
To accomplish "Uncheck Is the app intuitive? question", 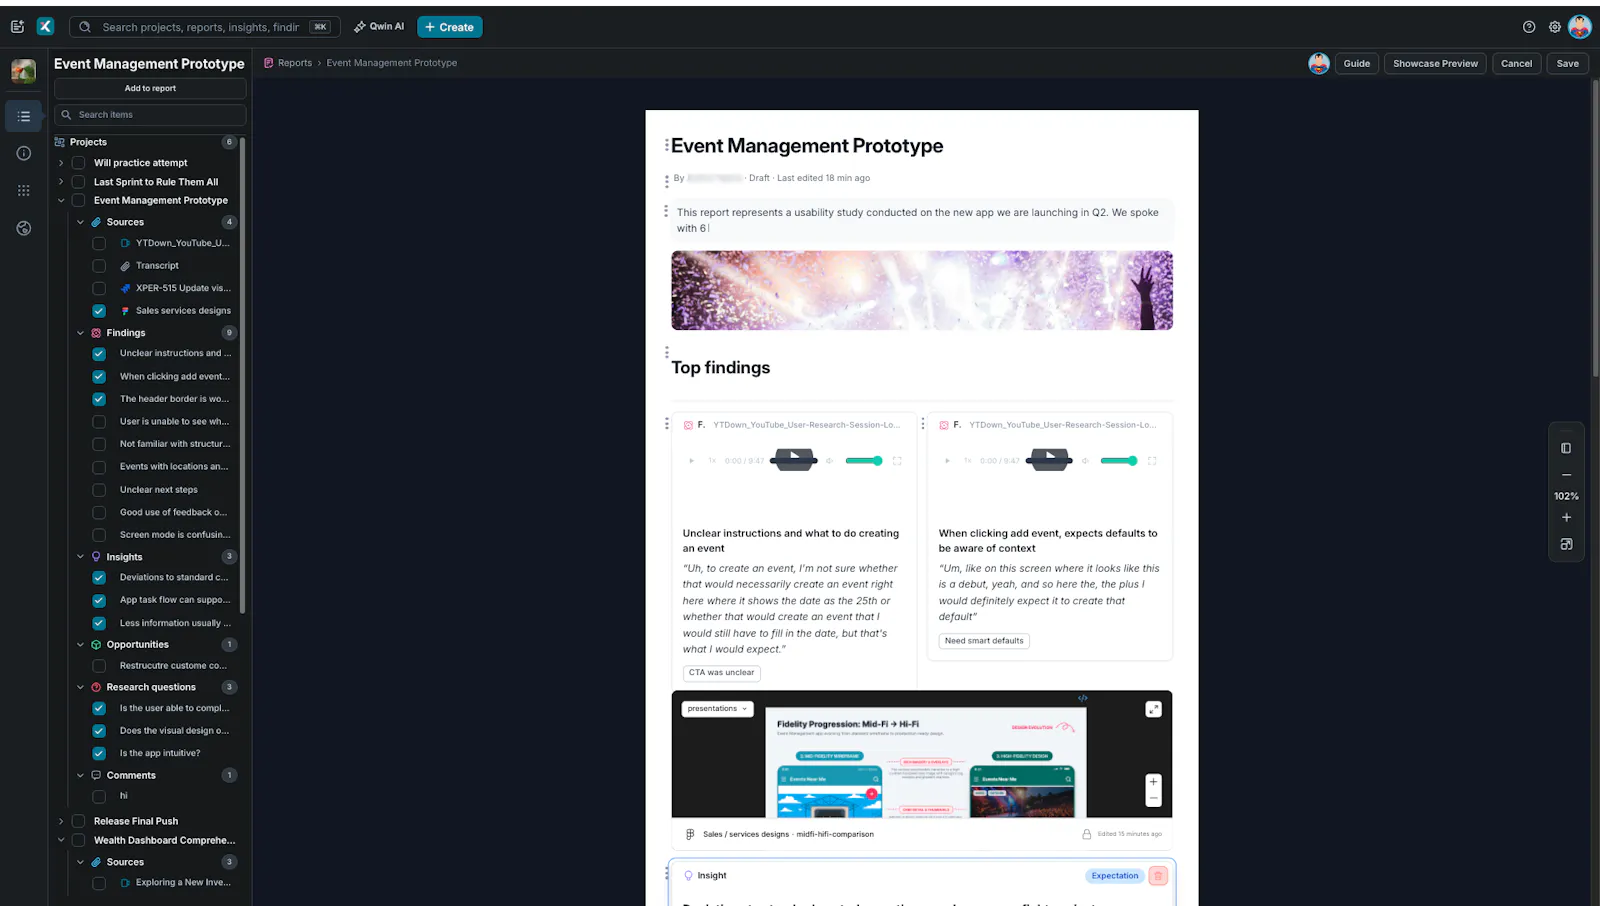I will pyautogui.click(x=99, y=754).
